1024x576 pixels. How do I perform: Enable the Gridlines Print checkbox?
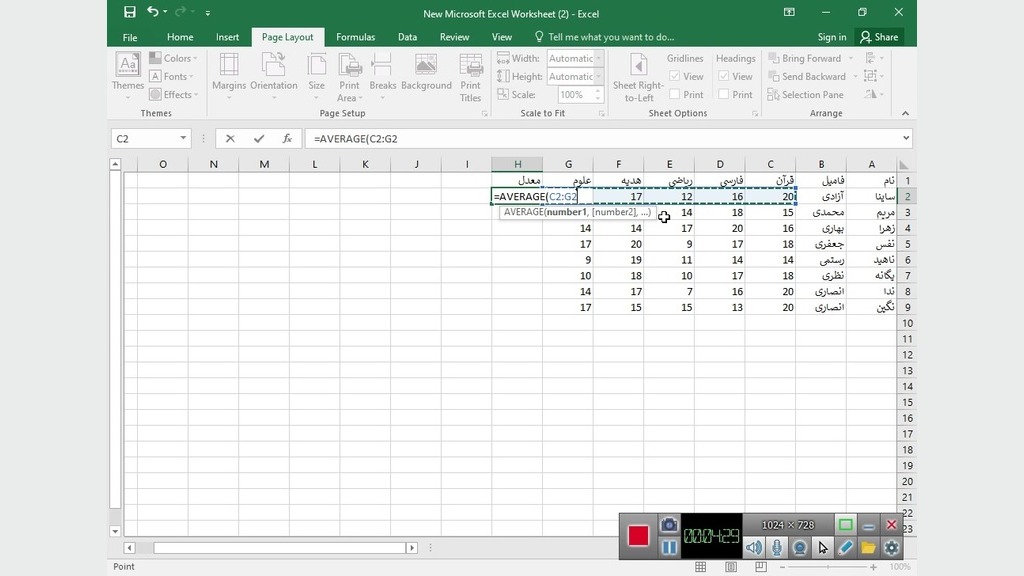pos(674,95)
